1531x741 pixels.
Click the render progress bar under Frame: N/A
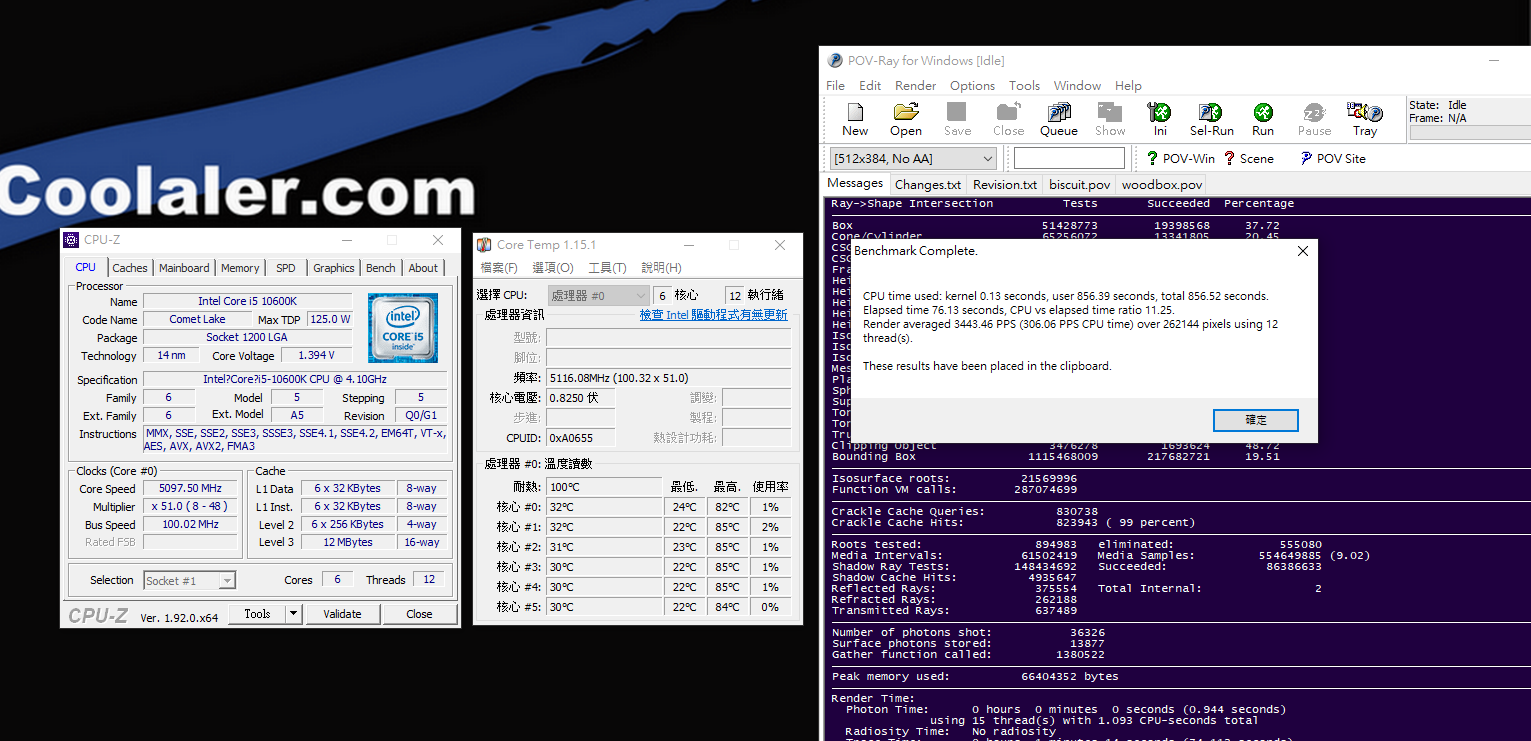click(x=1469, y=132)
